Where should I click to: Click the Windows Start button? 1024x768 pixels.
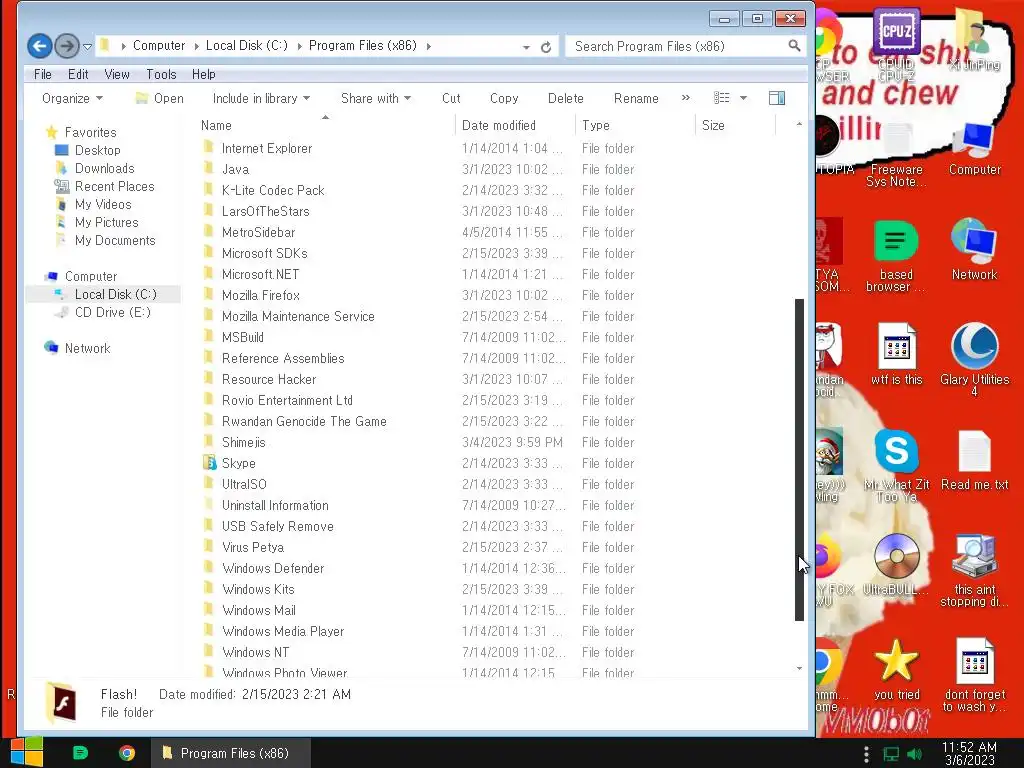click(27, 752)
